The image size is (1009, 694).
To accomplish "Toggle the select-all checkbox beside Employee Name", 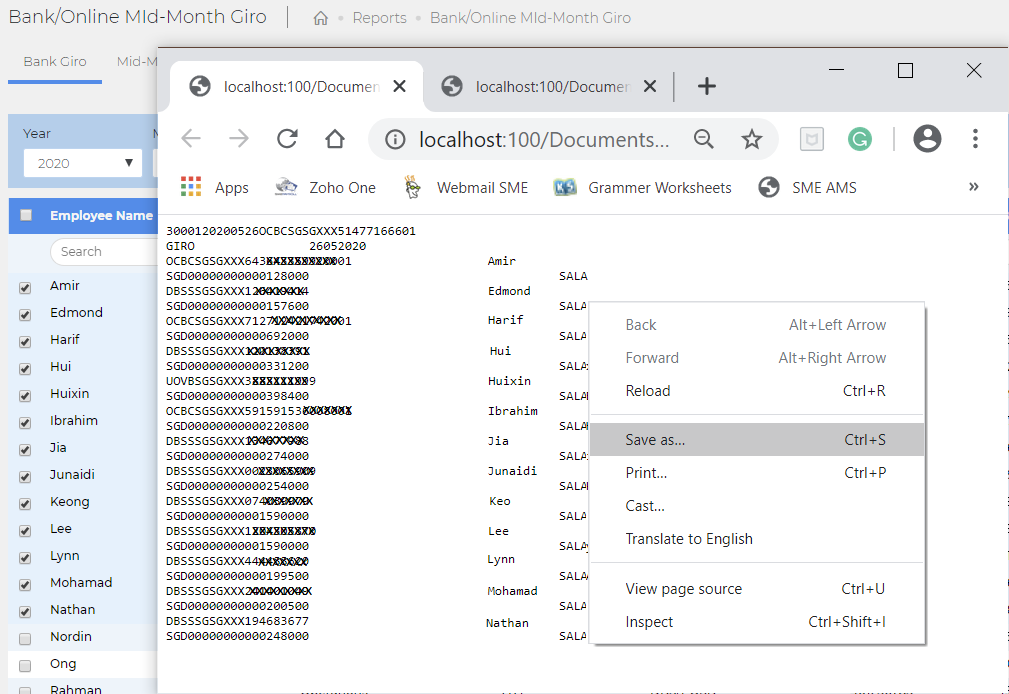I will coord(26,215).
